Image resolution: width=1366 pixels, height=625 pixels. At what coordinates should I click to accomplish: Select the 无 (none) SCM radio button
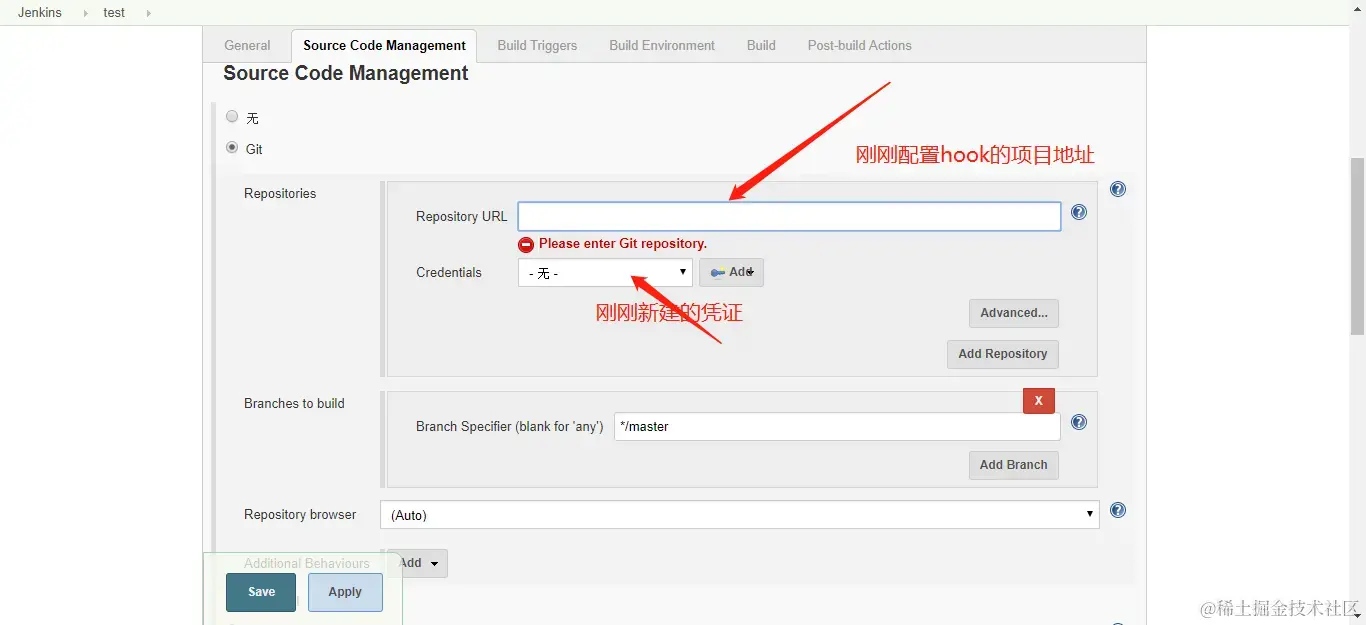pyautogui.click(x=232, y=117)
